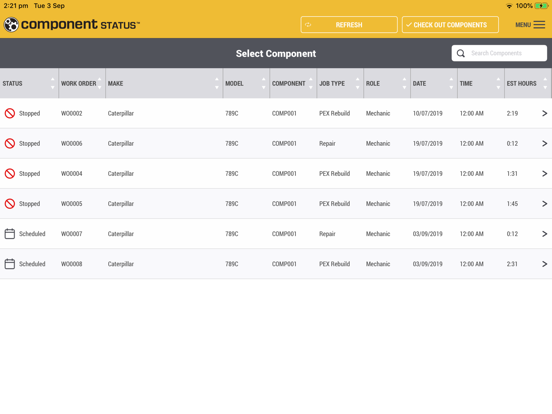Click the search magnifier icon
This screenshot has width=552, height=414.
click(460, 53)
